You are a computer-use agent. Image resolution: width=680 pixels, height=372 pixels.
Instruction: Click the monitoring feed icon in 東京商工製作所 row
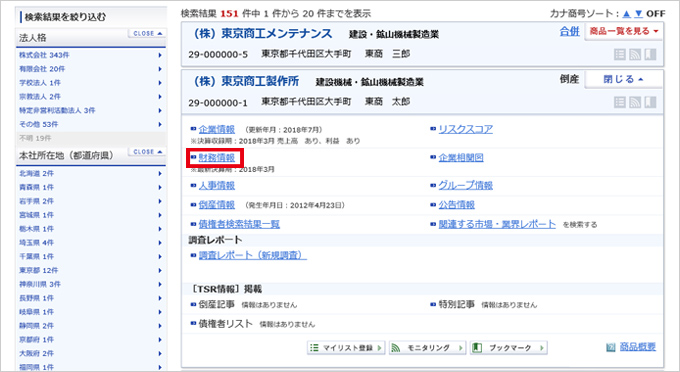635,102
